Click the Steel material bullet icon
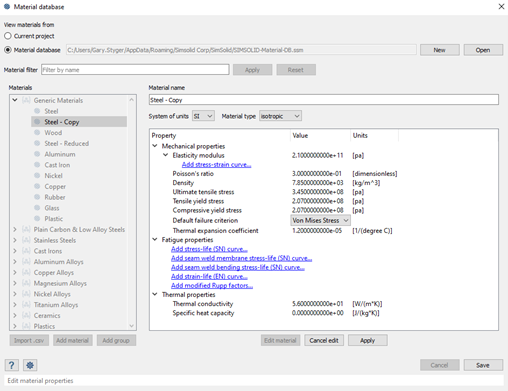The width and height of the screenshot is (508, 391). pos(37,111)
